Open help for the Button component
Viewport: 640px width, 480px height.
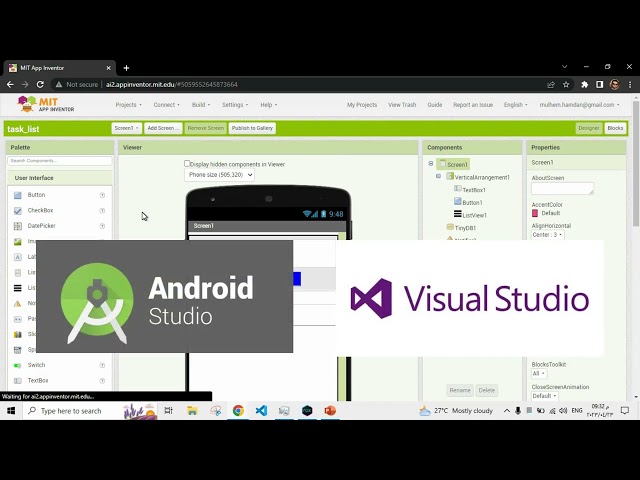pos(102,195)
